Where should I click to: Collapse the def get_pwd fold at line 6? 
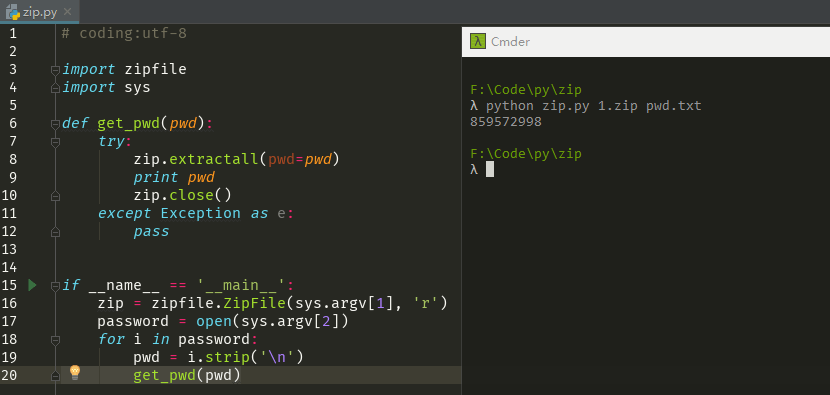click(55, 124)
